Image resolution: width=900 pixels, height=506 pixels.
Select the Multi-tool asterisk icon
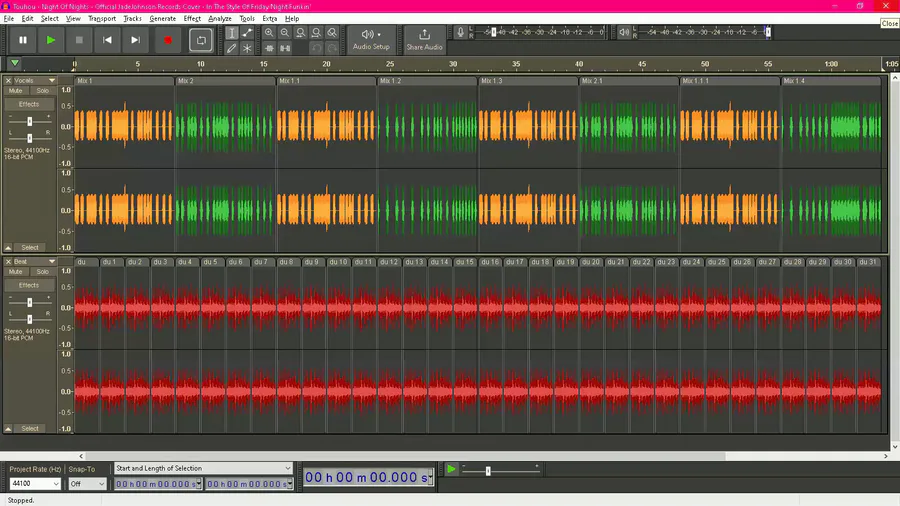click(247, 48)
